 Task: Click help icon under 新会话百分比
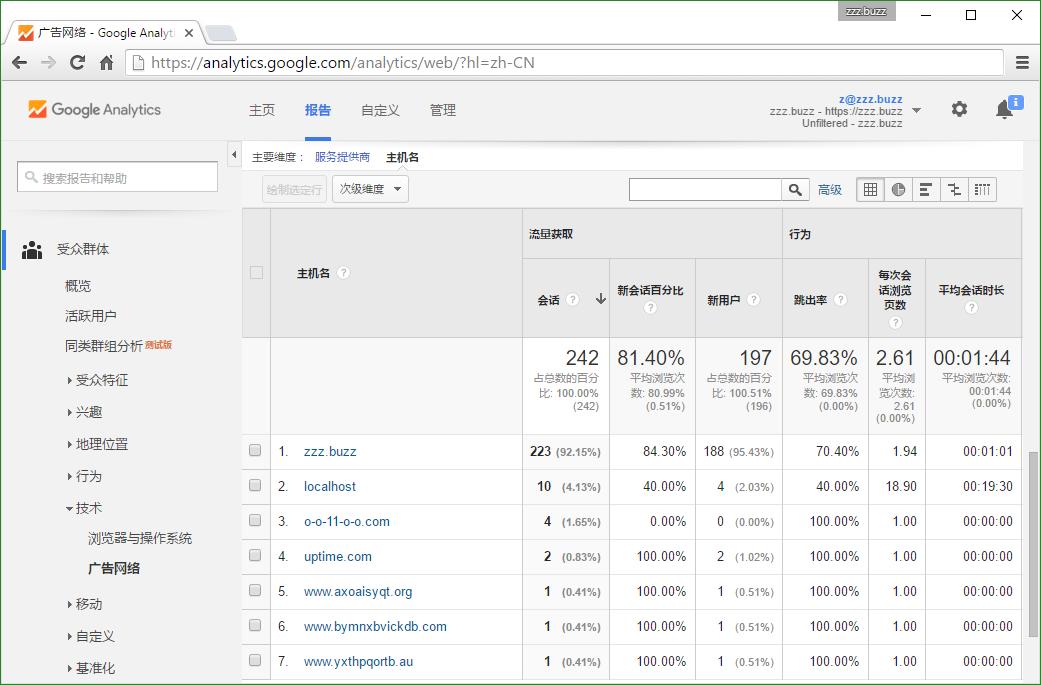[x=651, y=307]
